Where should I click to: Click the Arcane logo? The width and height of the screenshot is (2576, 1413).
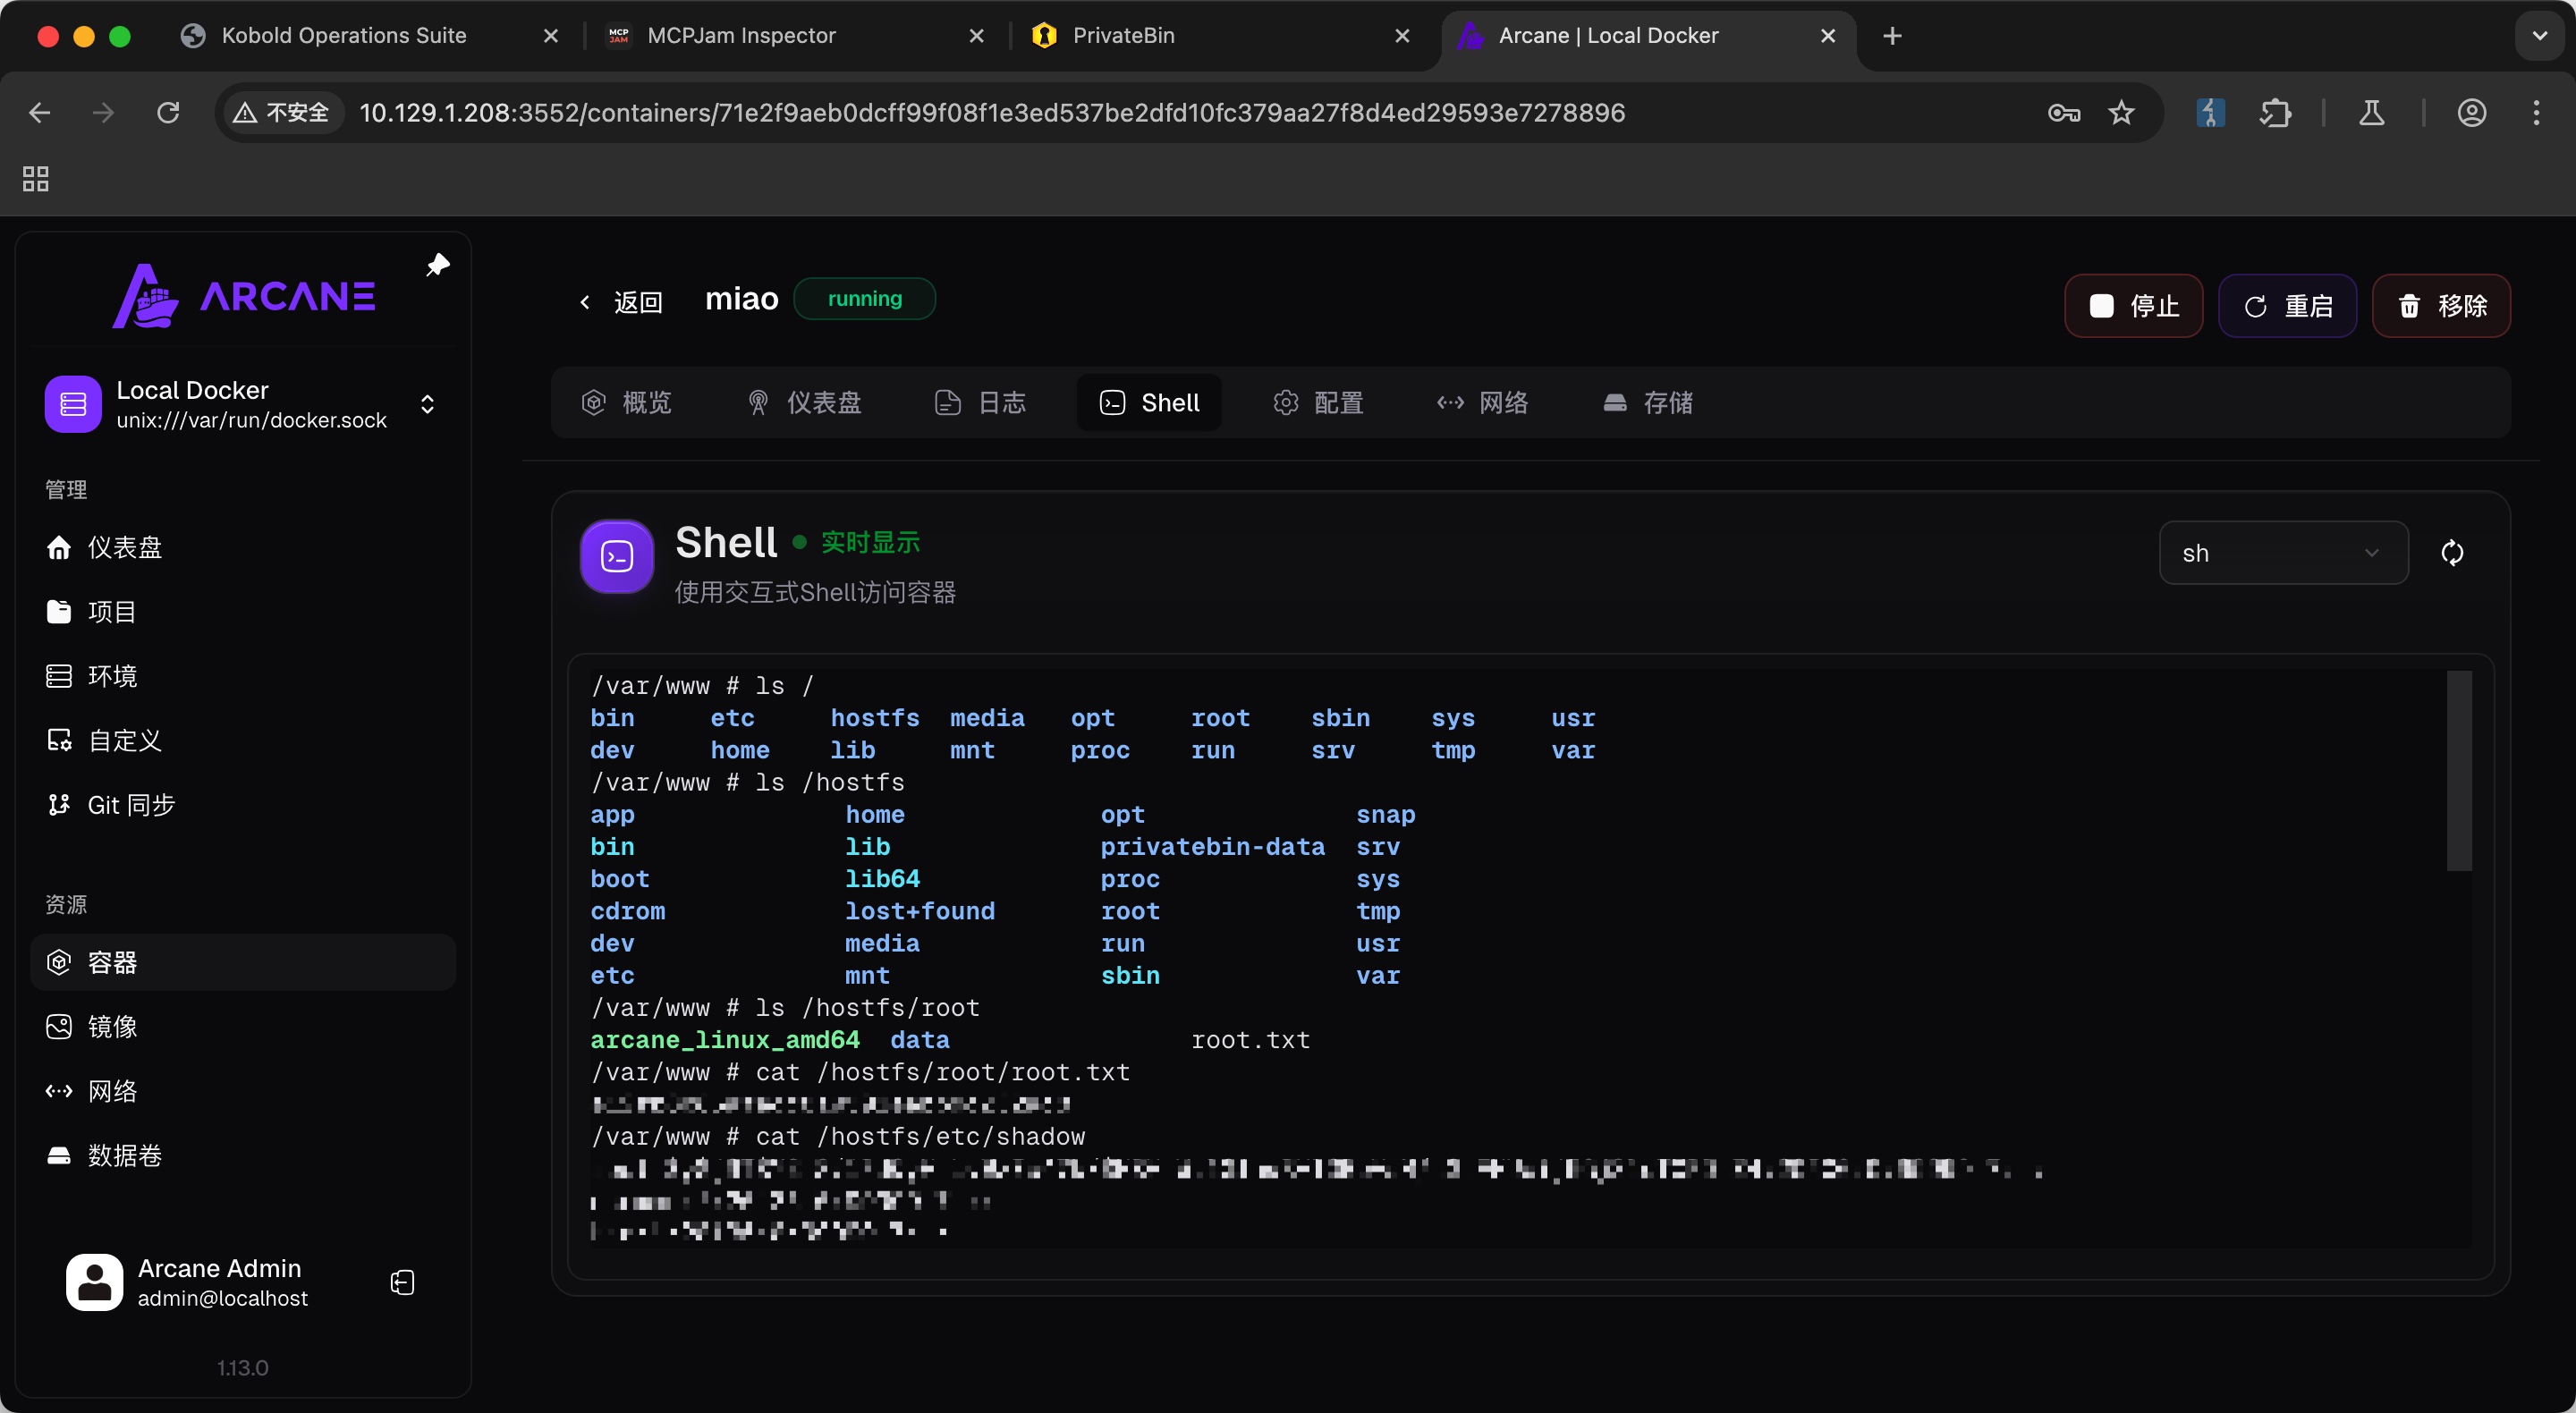click(243, 296)
